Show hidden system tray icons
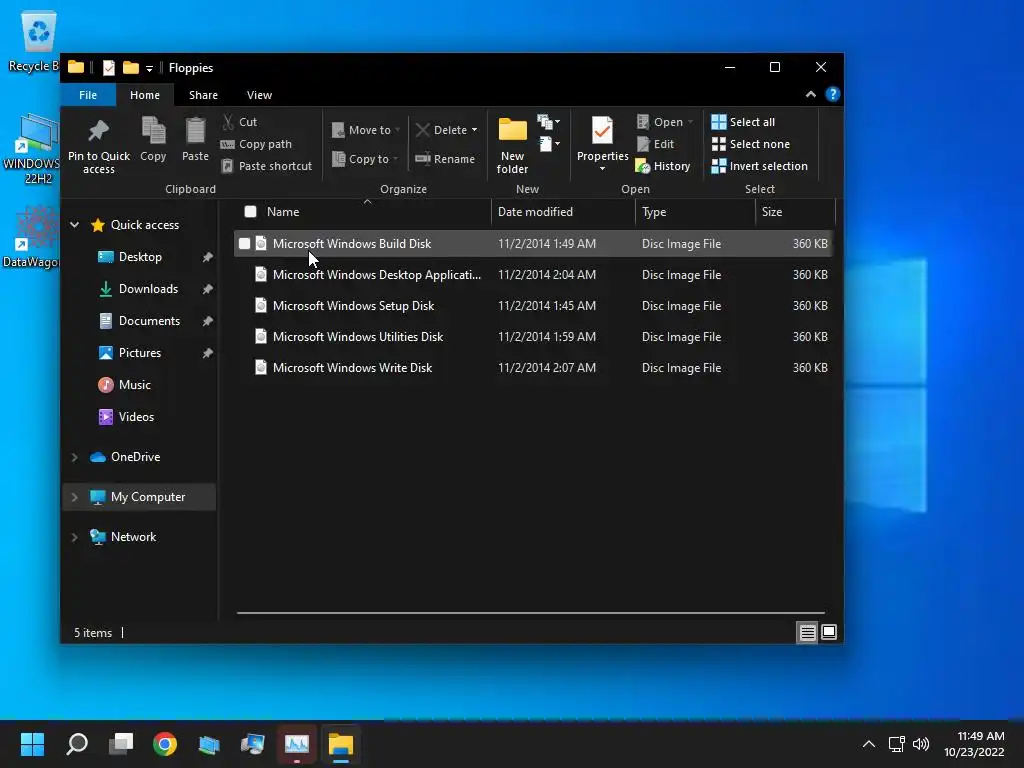Screen dimensions: 1024x768 tap(869, 744)
